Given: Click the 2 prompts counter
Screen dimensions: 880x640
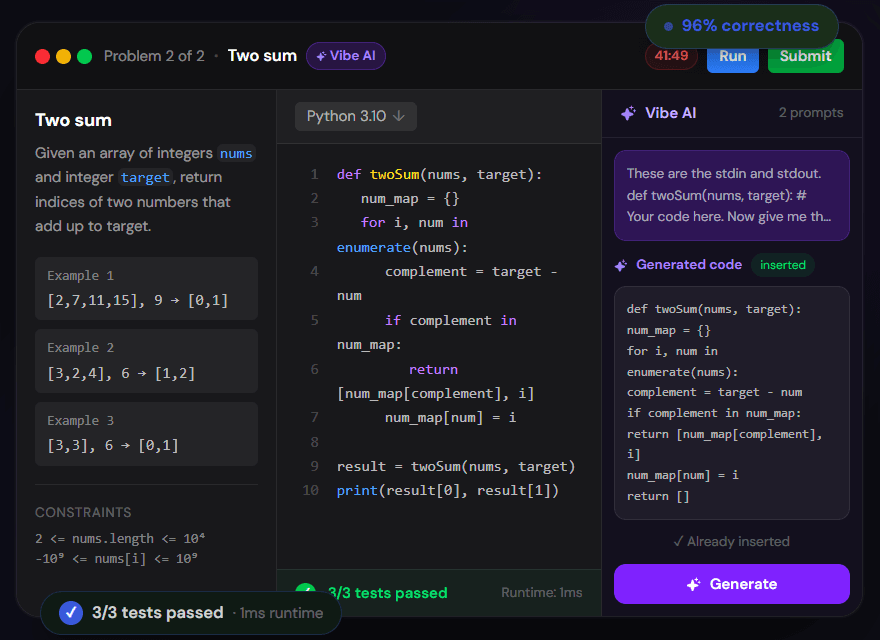Looking at the screenshot, I should (x=810, y=113).
